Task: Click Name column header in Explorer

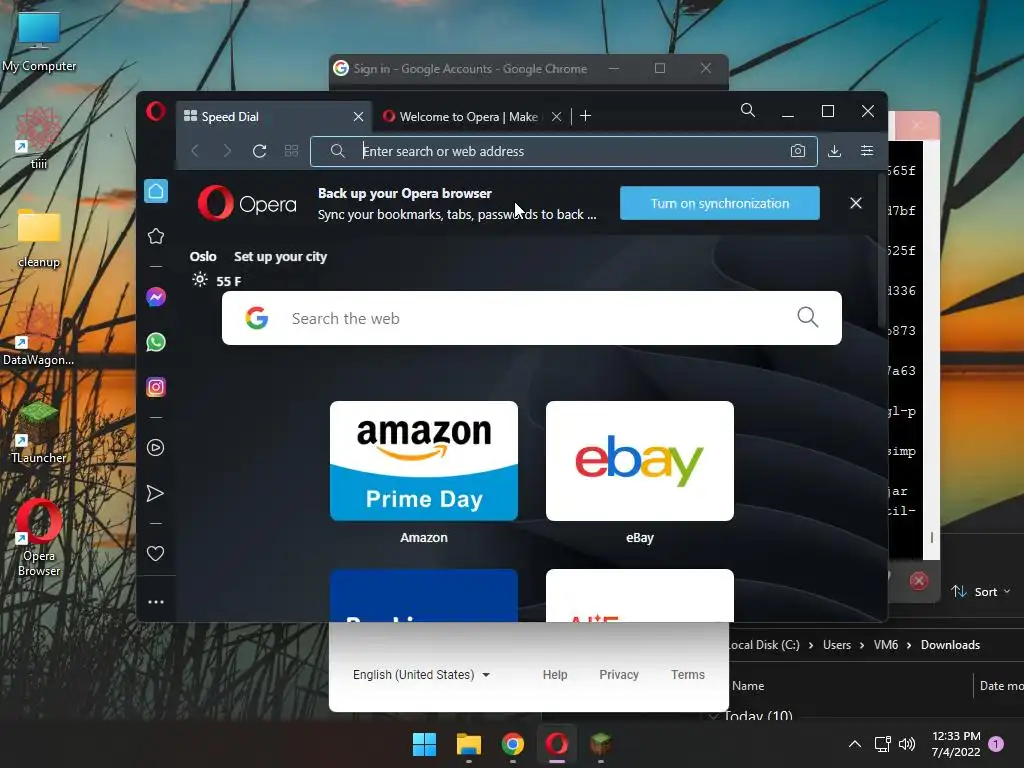Action: pos(748,686)
